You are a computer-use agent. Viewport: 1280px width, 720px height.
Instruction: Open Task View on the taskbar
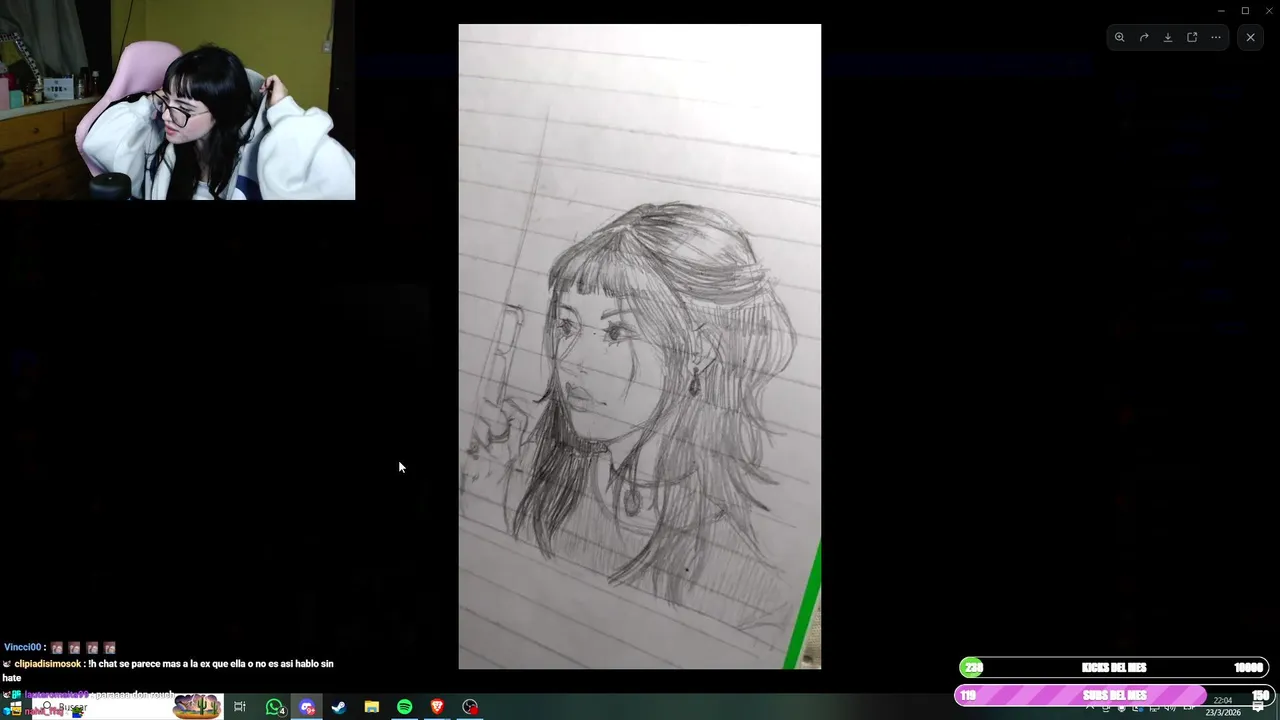[x=240, y=707]
